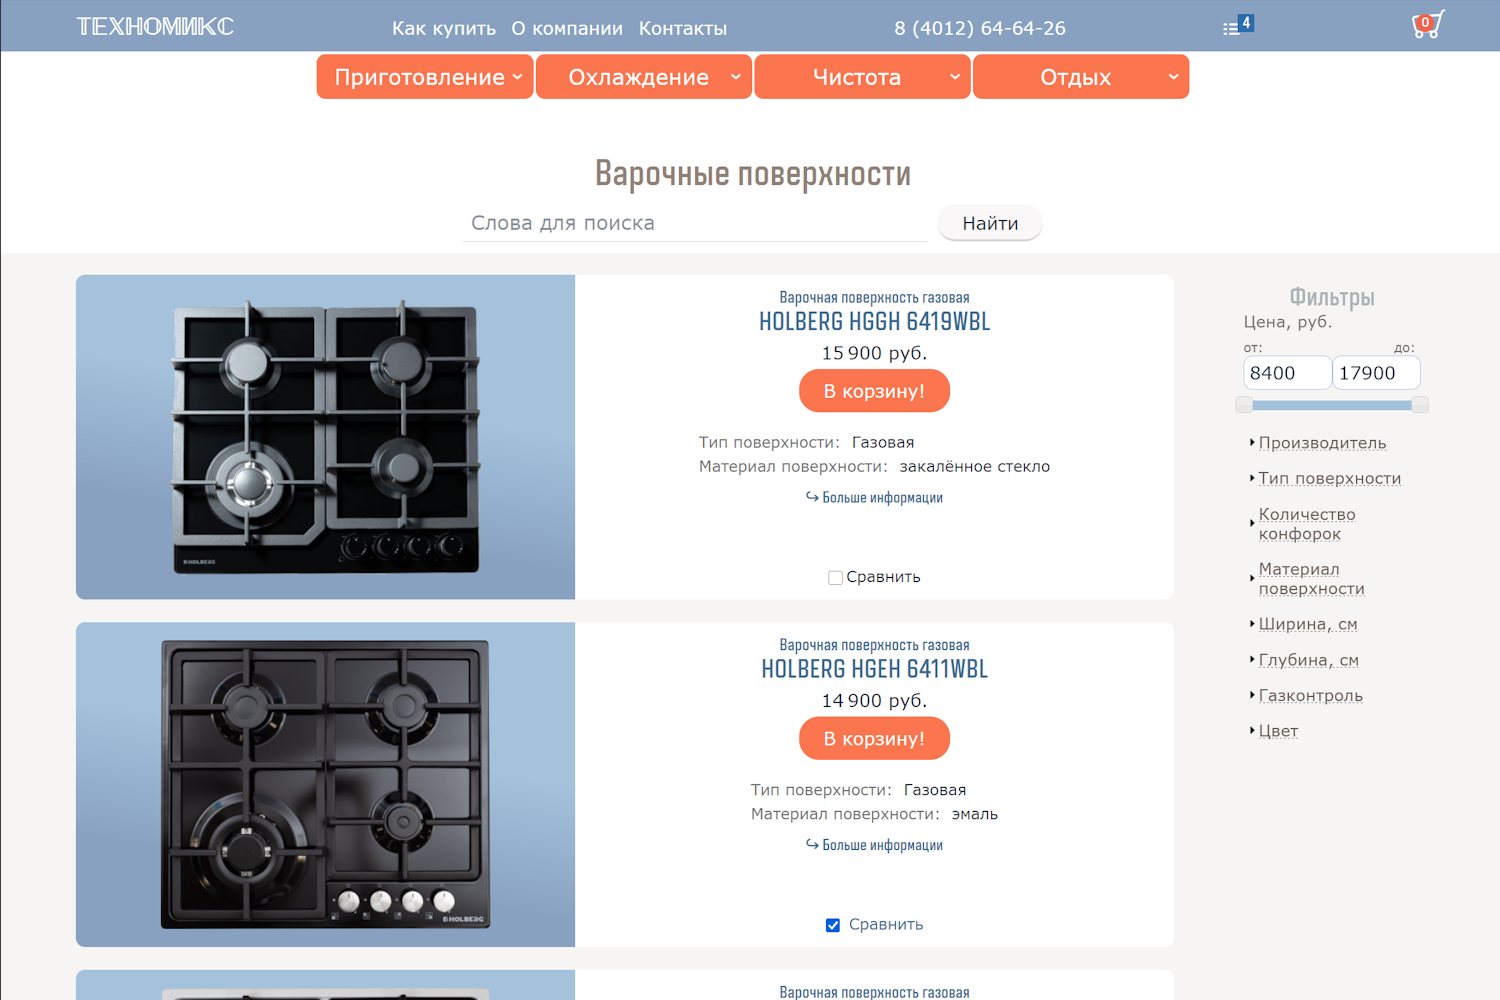Uncheck Сравнить for HOLBERG HGEH 6411WBL
This screenshot has height=1000, width=1500.
coord(833,925)
